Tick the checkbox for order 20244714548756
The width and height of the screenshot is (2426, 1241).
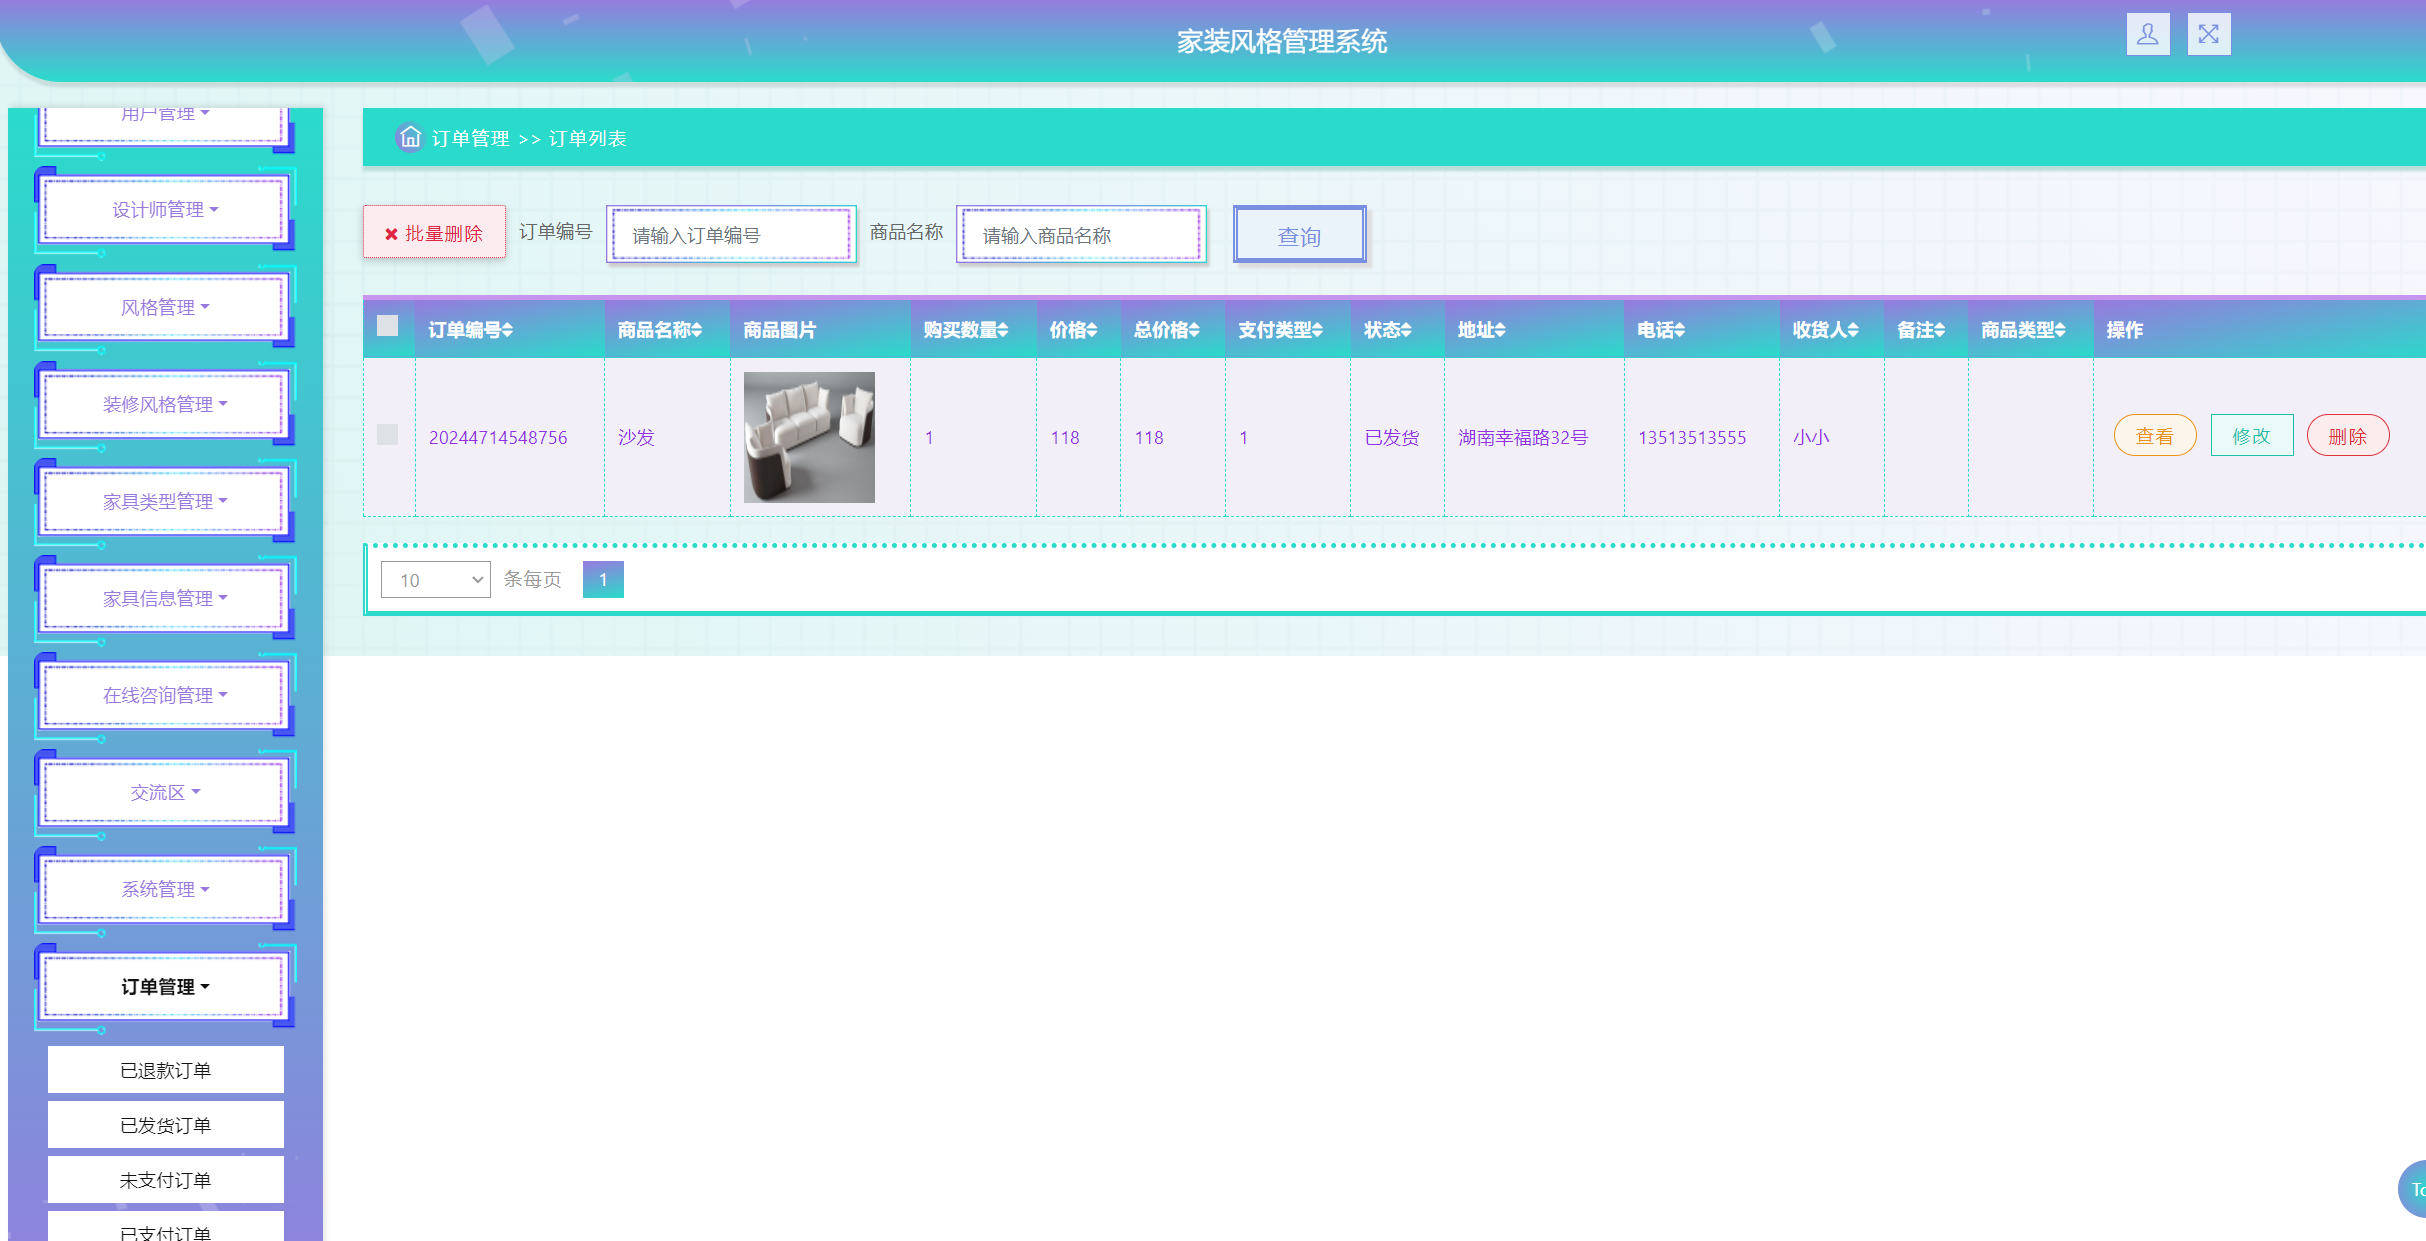388,435
